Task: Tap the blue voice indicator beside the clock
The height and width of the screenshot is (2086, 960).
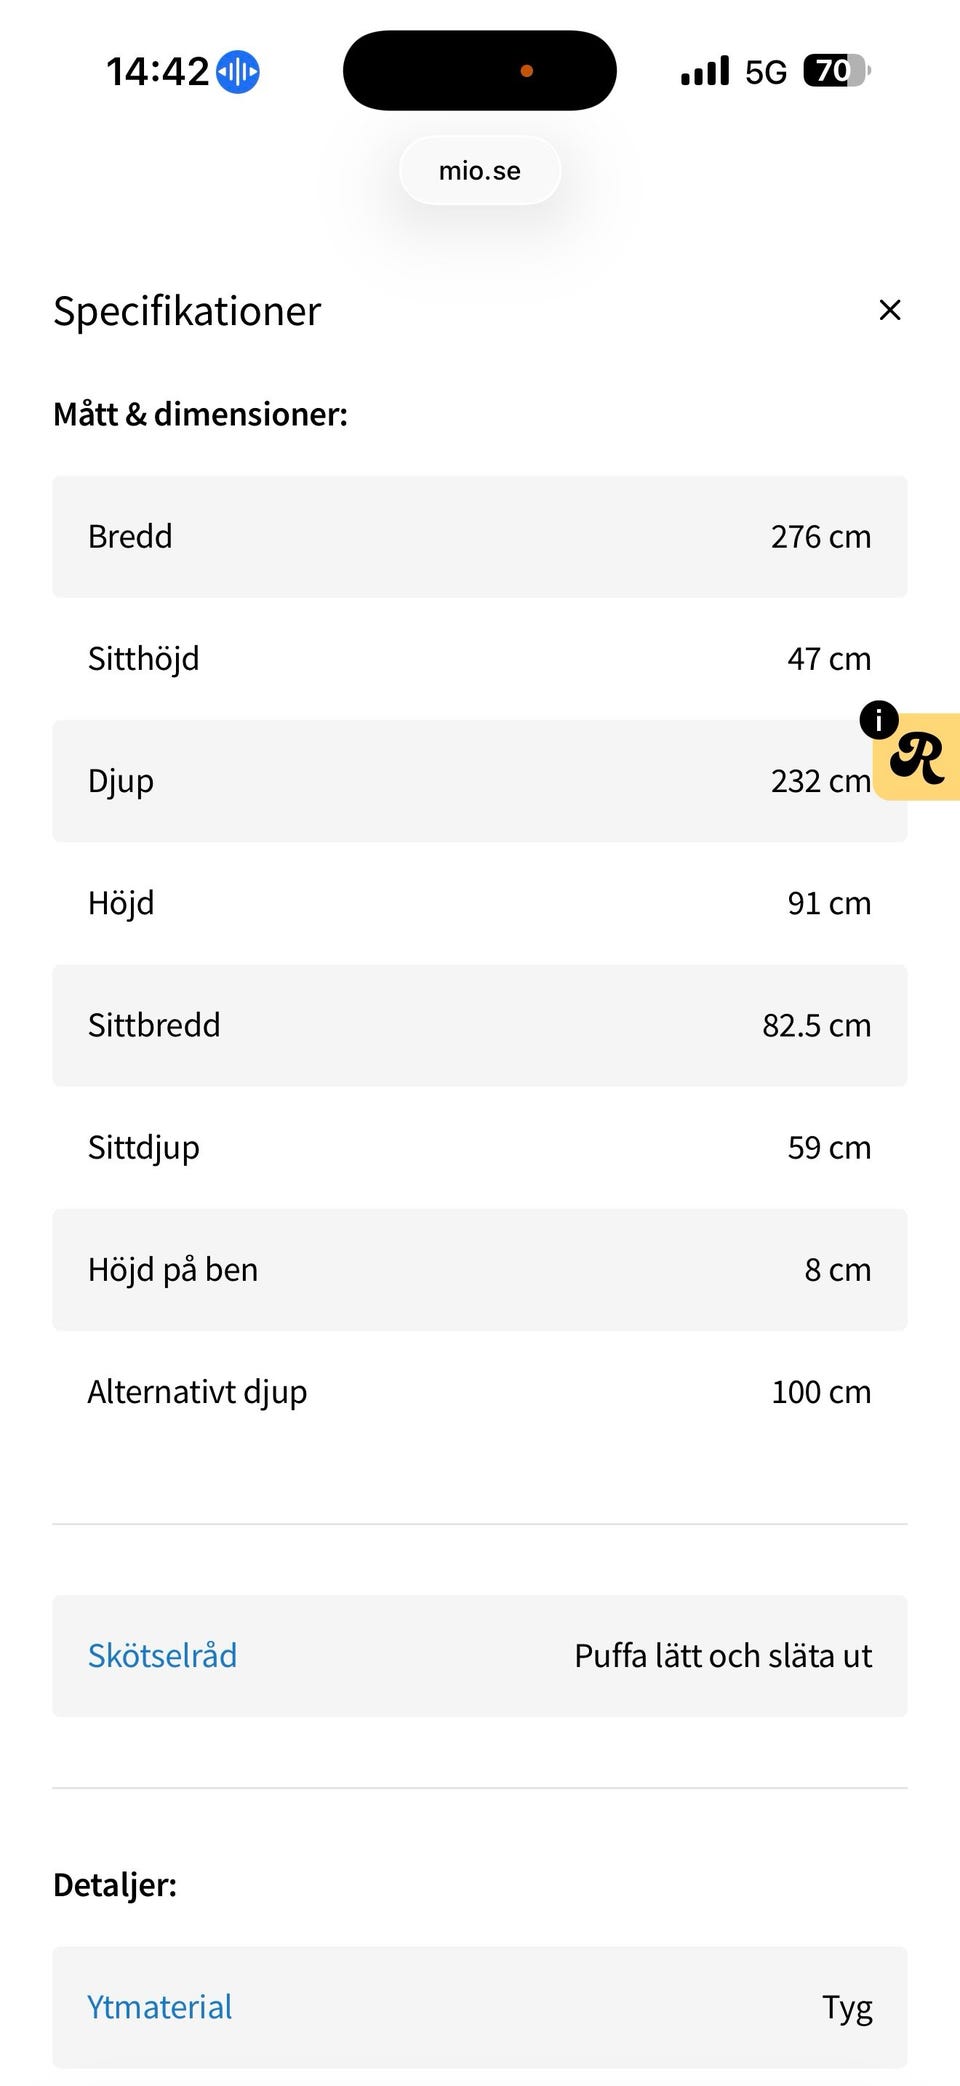Action: pyautogui.click(x=238, y=72)
